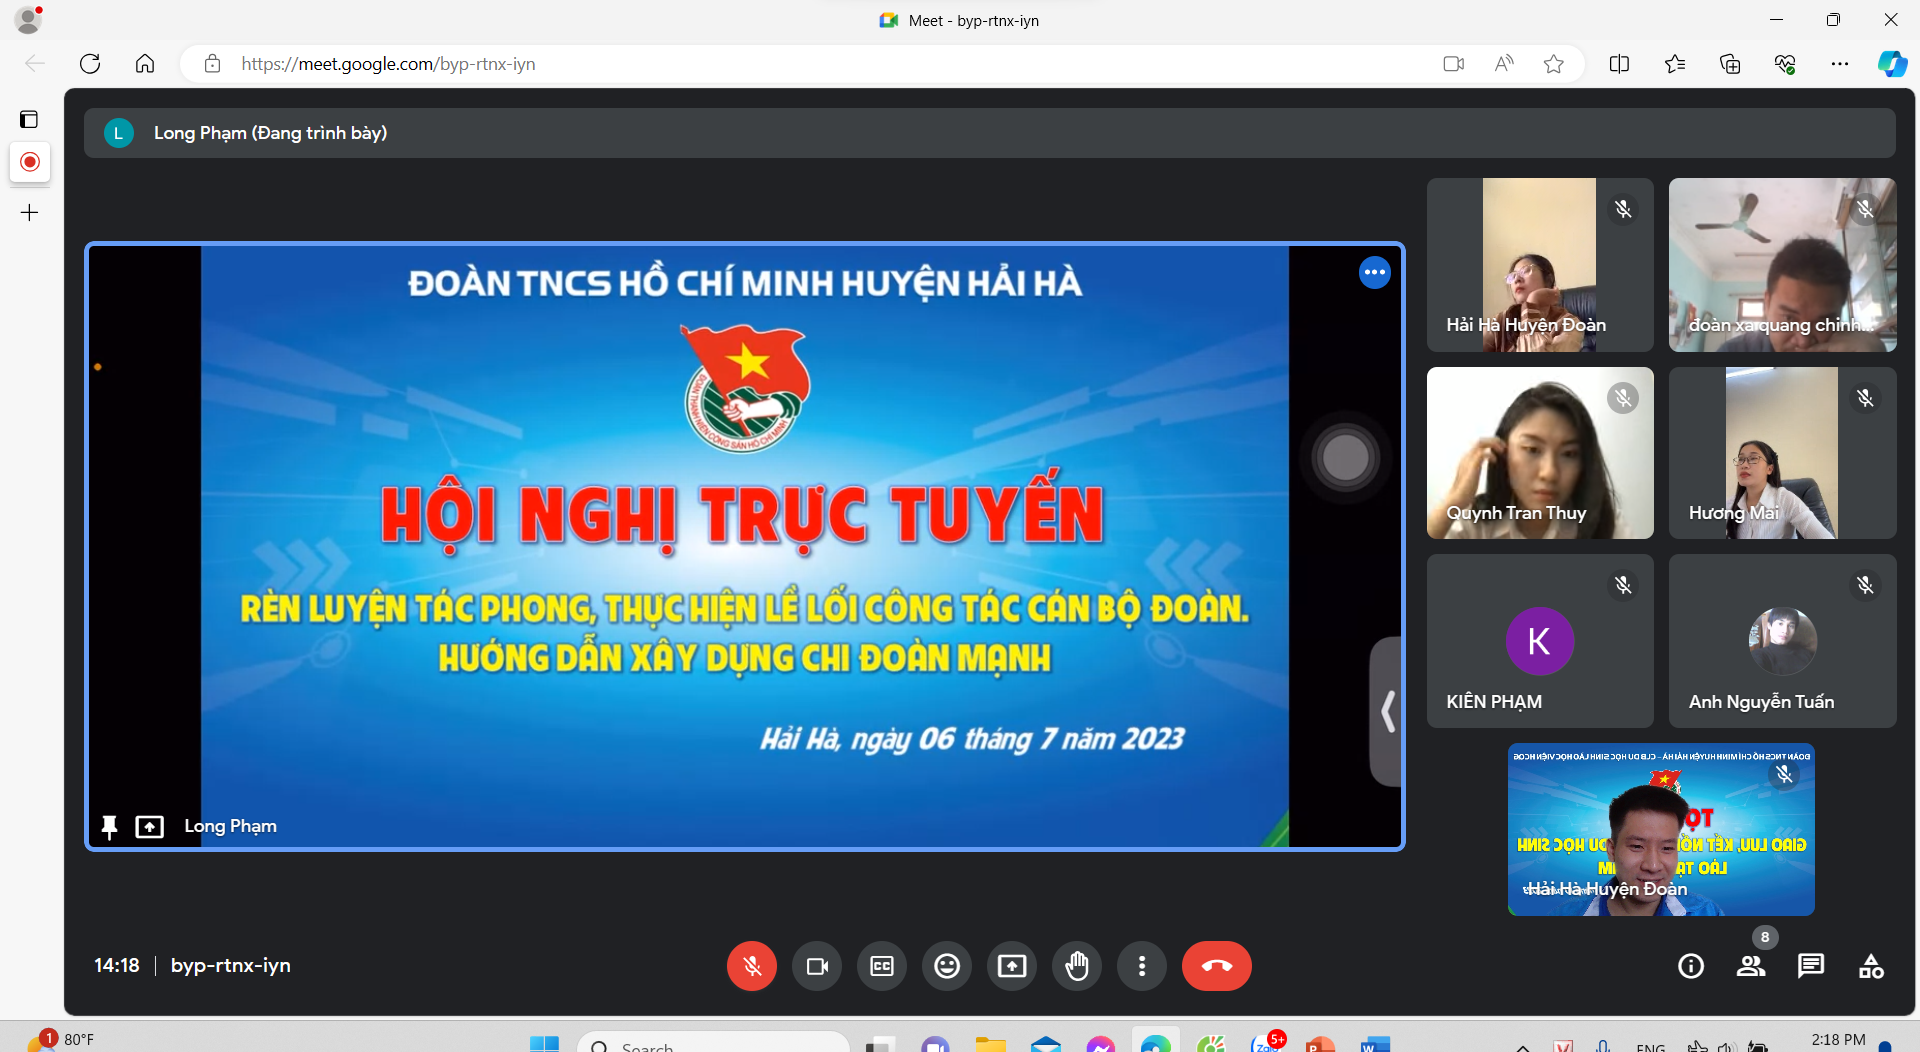
Task: Click the Present now share-screen button
Action: pos(1012,966)
